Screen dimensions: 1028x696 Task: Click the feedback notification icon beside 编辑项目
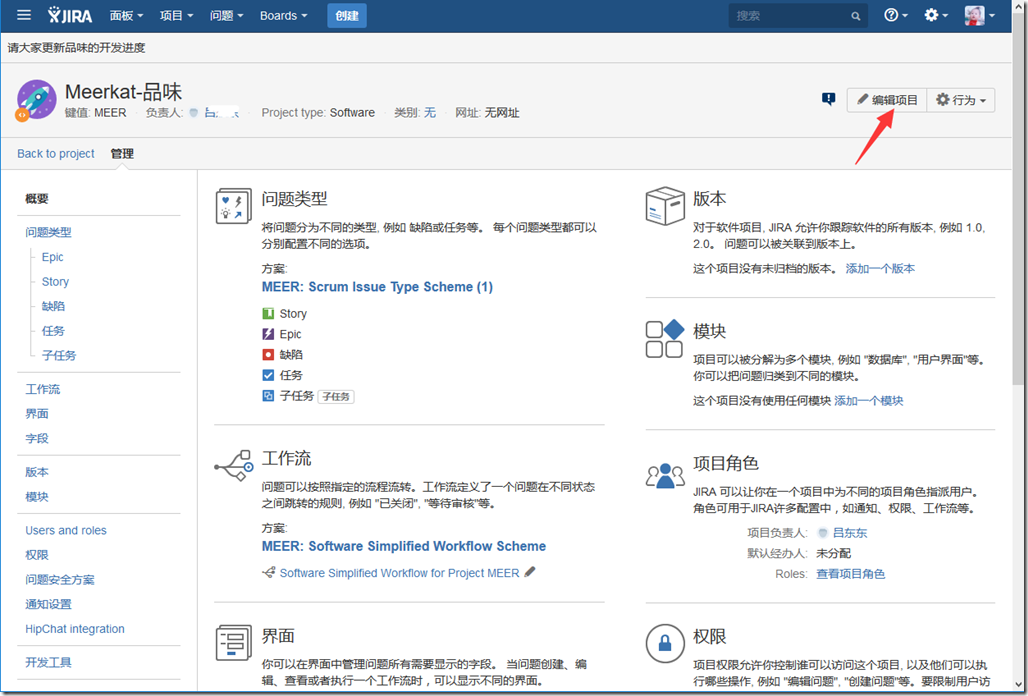click(x=828, y=99)
